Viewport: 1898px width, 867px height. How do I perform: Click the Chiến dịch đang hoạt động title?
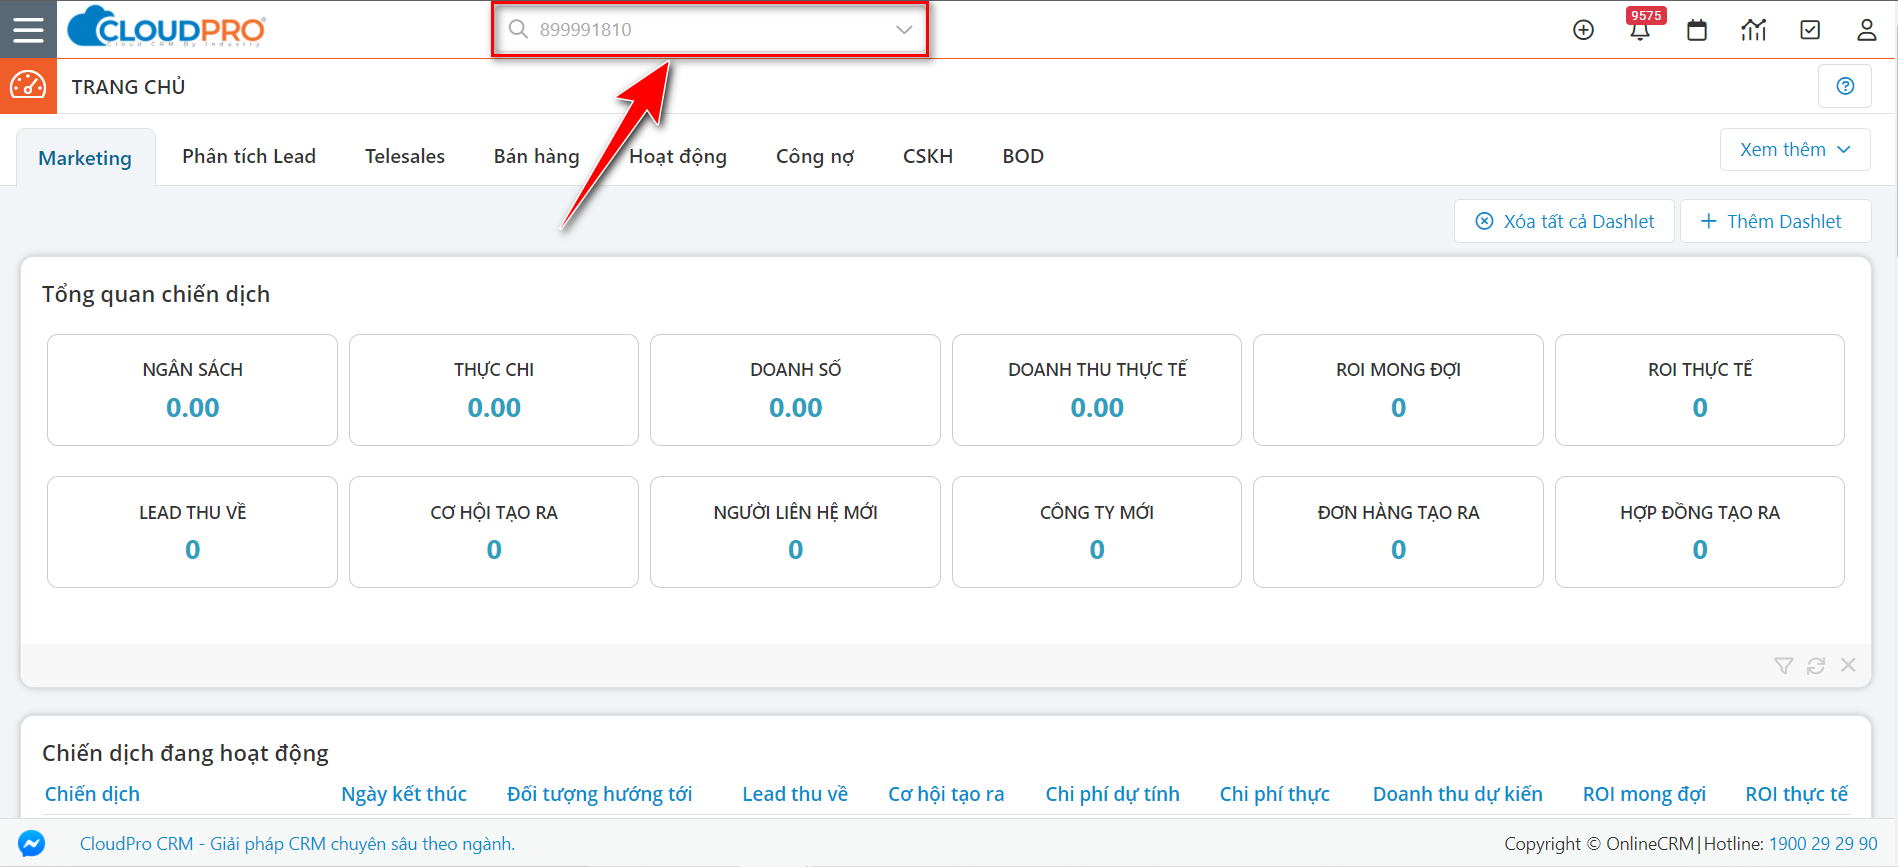[185, 753]
